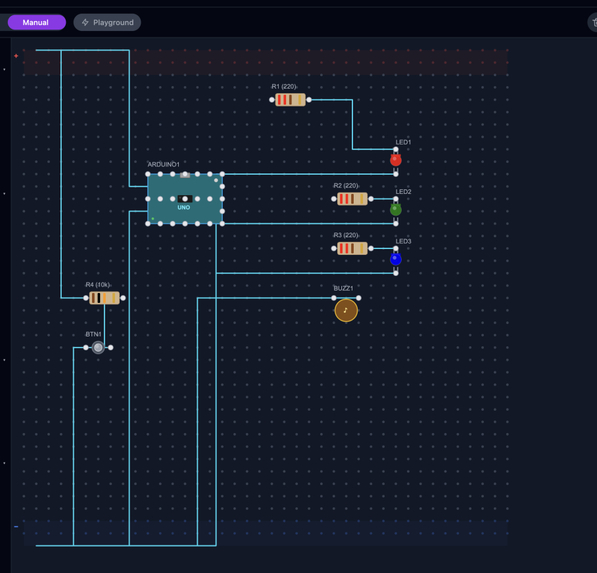Click the blue minus ground rail marker
This screenshot has width=597, height=573.
pyautogui.click(x=16, y=527)
